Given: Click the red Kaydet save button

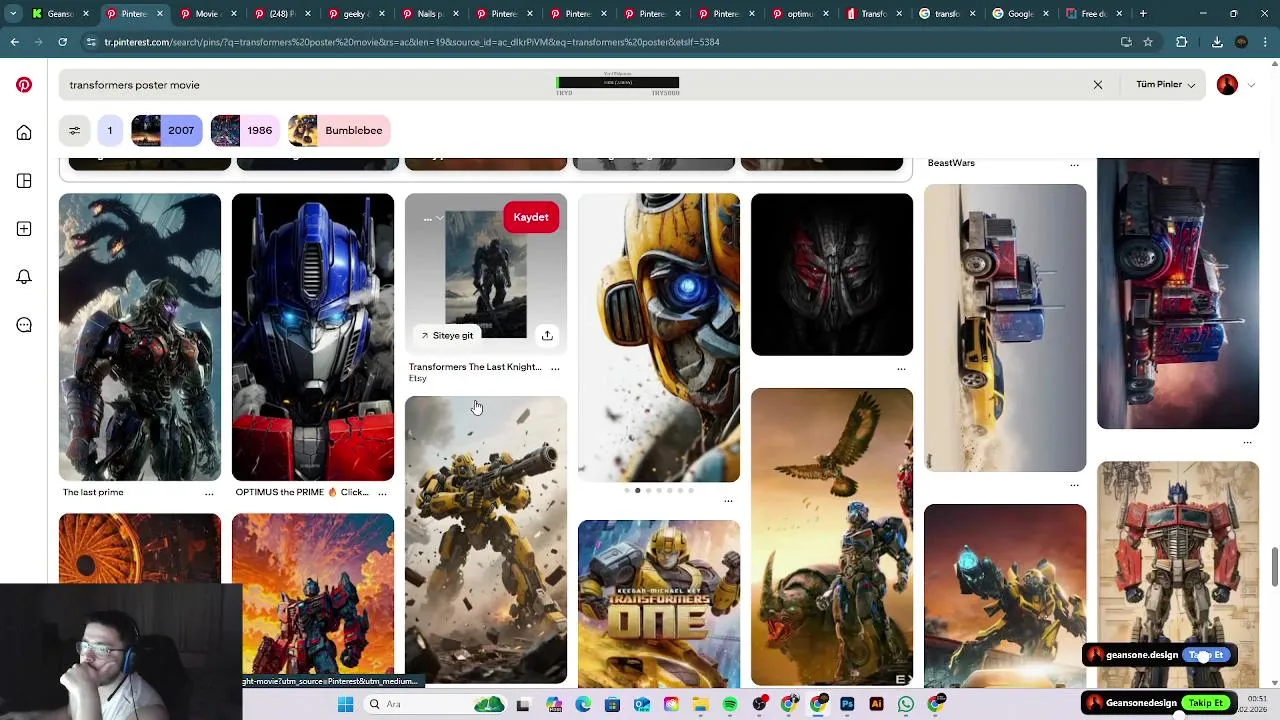Looking at the screenshot, I should tap(530, 217).
